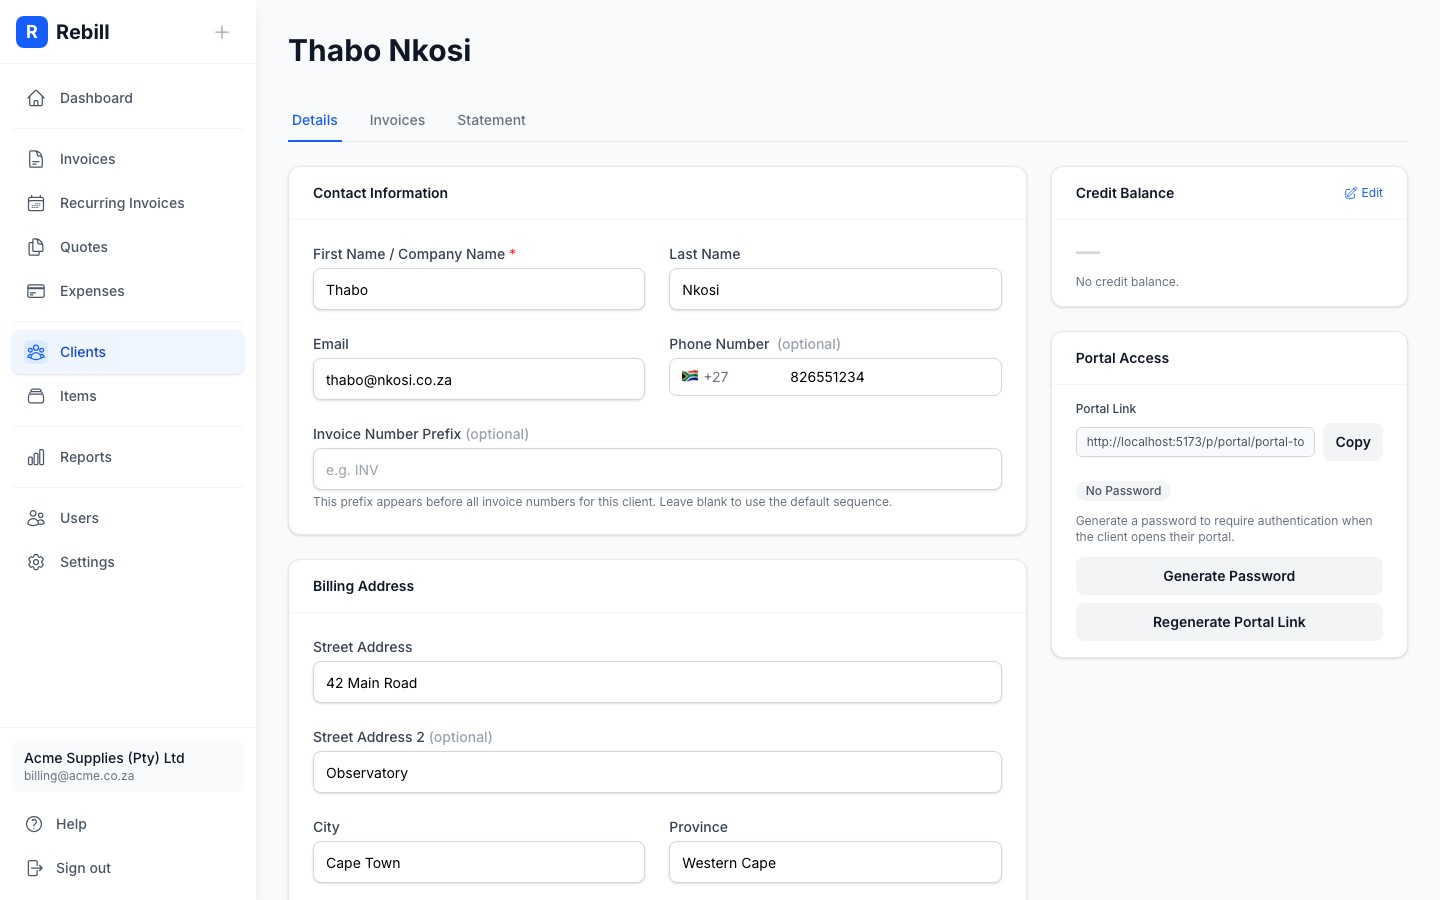The width and height of the screenshot is (1440, 900).
Task: Switch to the Statement tab
Action: tap(491, 120)
